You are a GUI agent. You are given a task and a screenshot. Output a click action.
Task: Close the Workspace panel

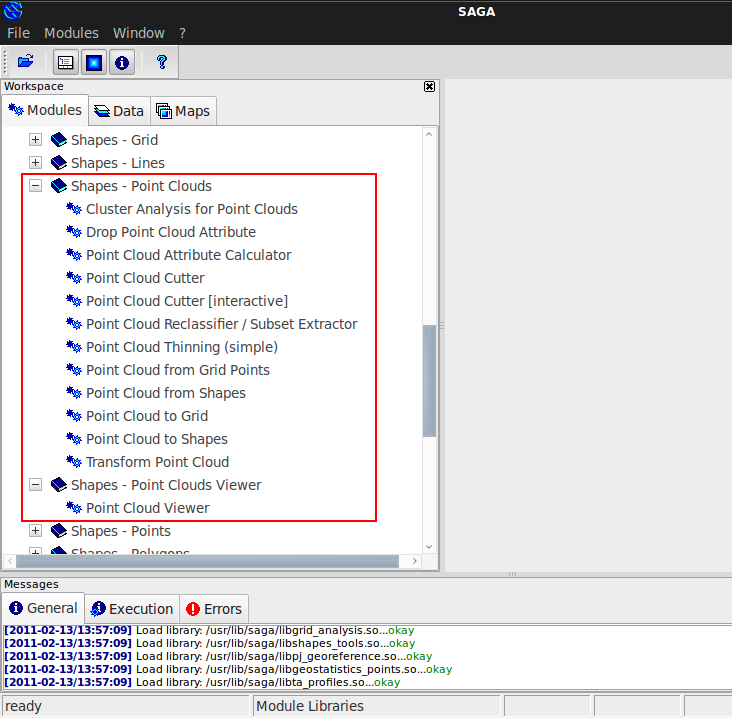click(430, 87)
